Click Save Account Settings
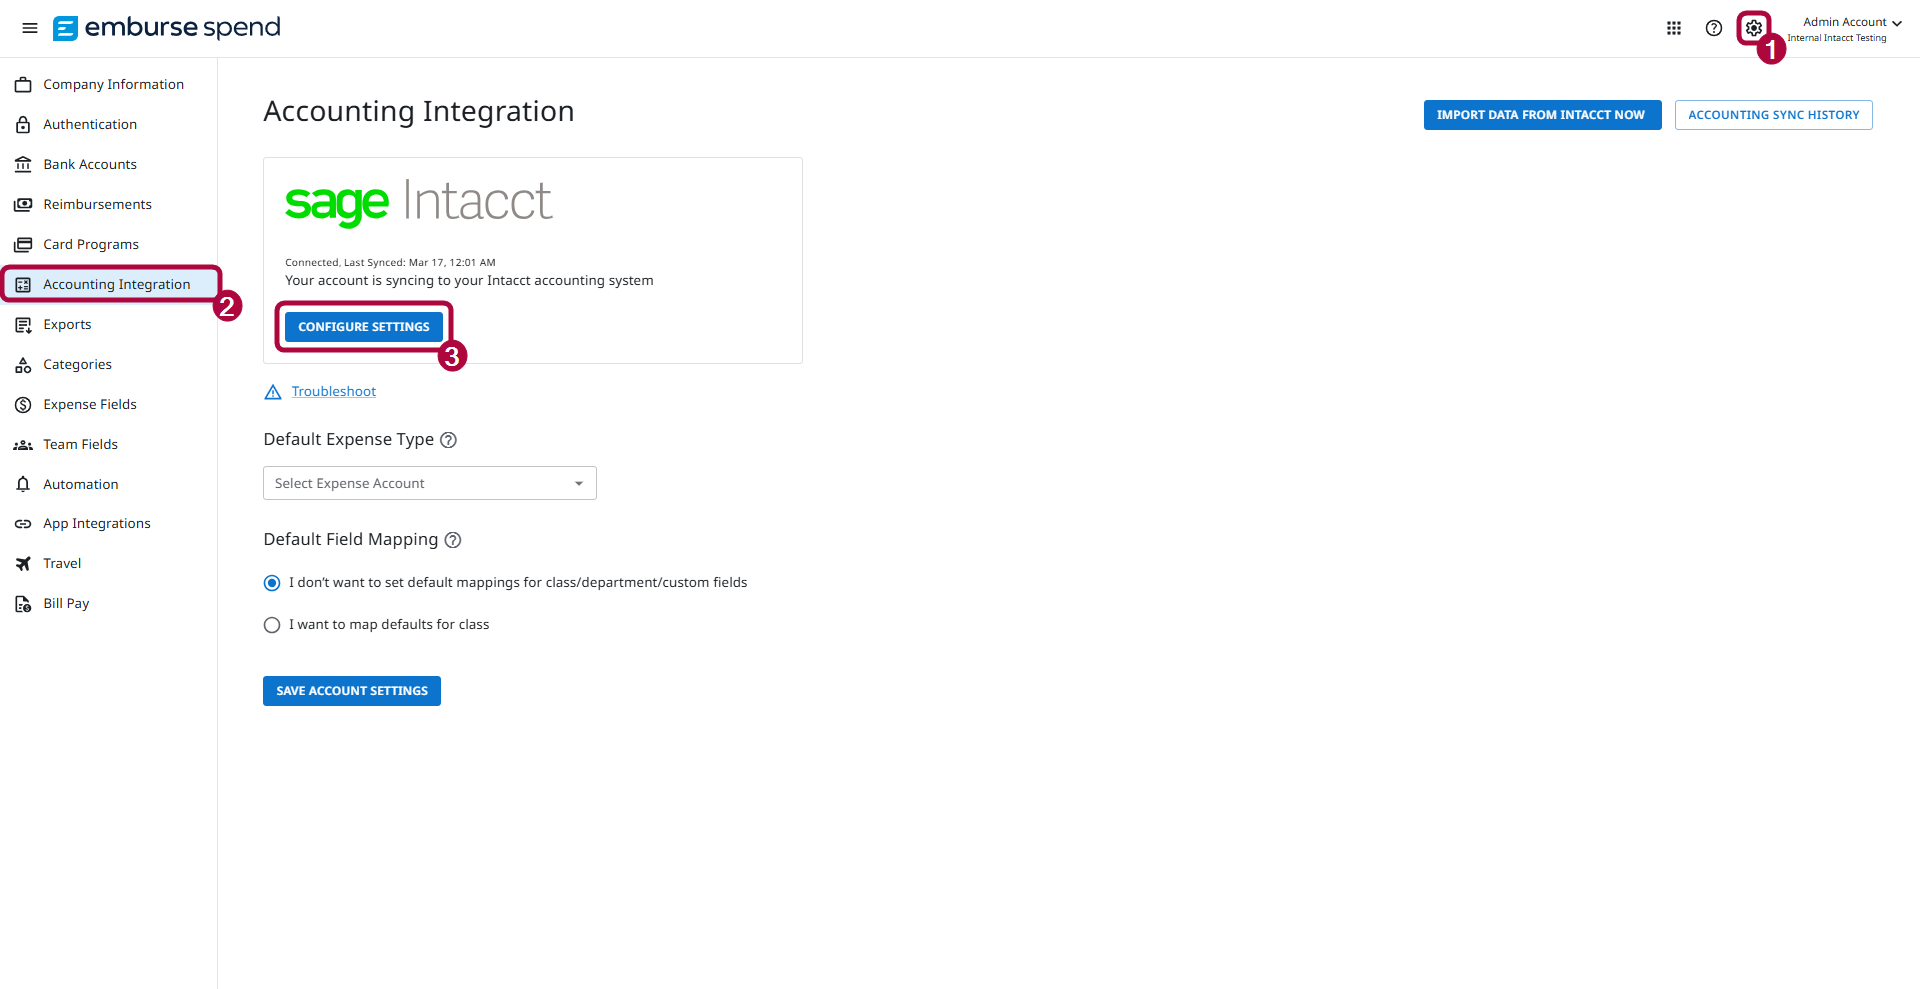1920x989 pixels. (351, 690)
